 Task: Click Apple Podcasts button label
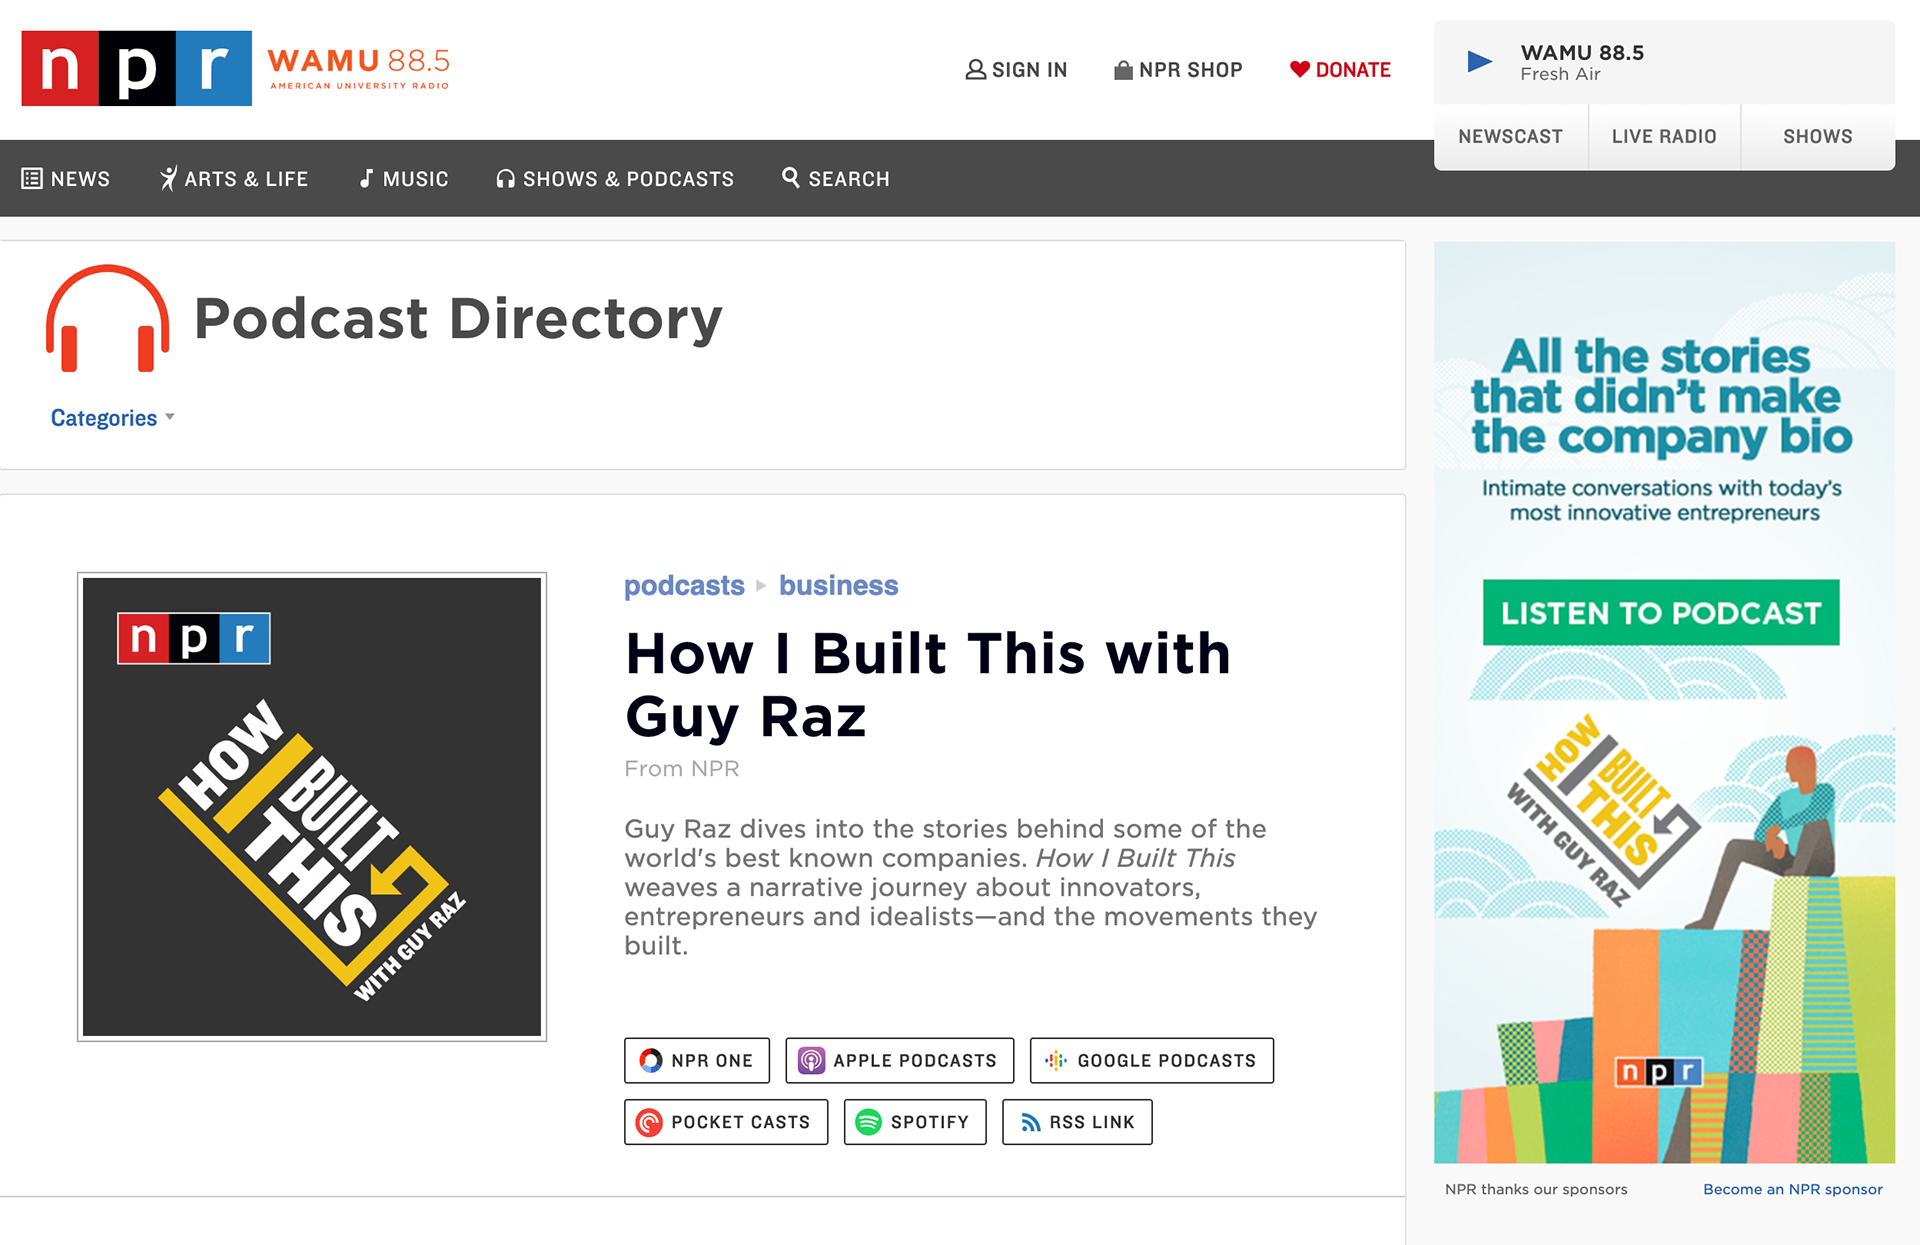[915, 1061]
